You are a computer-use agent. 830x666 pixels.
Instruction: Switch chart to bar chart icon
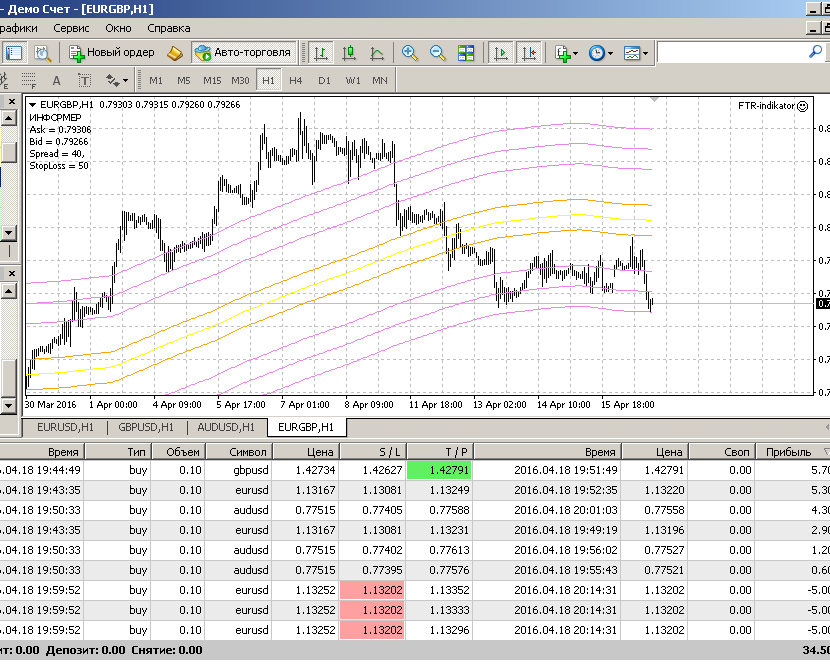[321, 53]
